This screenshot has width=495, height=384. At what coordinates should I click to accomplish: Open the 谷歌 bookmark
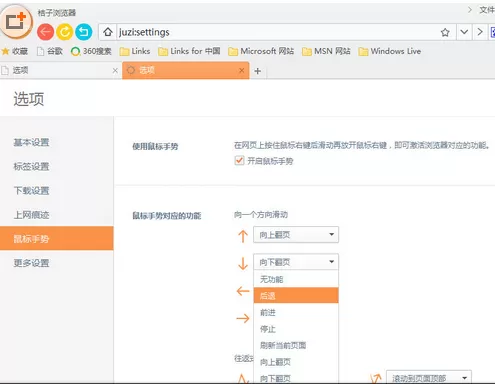click(x=50, y=51)
